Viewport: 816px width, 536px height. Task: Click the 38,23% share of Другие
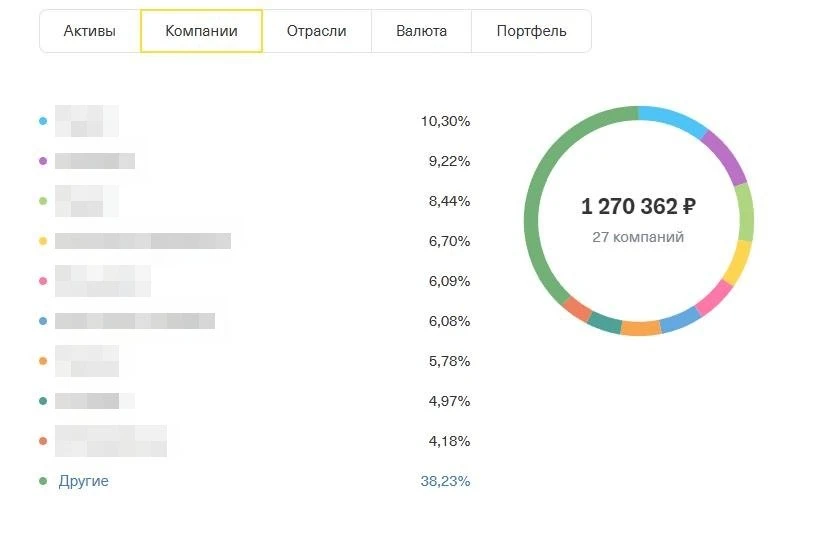point(445,481)
